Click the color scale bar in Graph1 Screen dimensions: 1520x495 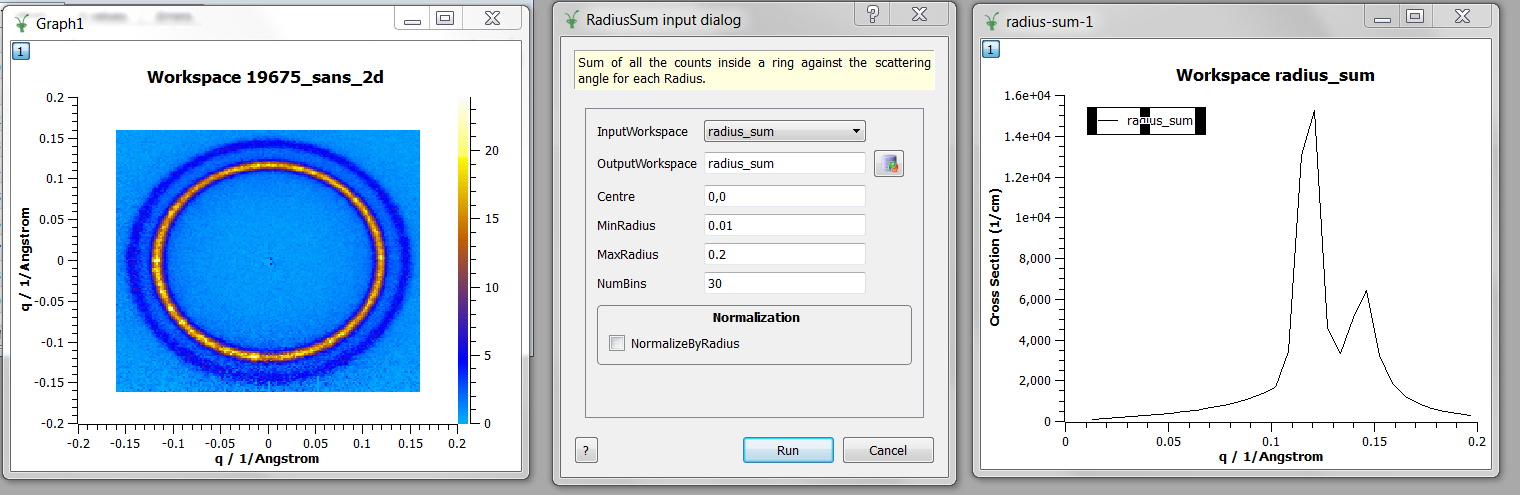tap(464, 260)
